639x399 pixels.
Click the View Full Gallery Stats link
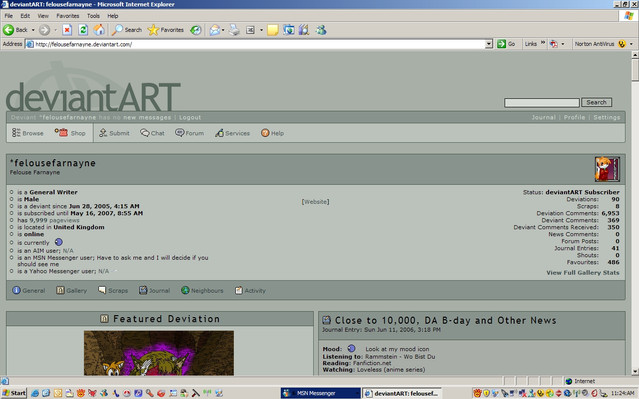coord(582,273)
